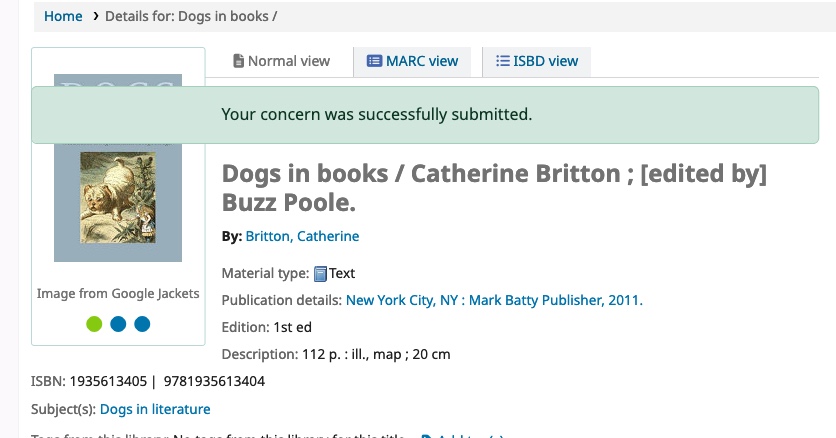
Task: Click the Image from Google Jackets caption
Action: point(118,294)
